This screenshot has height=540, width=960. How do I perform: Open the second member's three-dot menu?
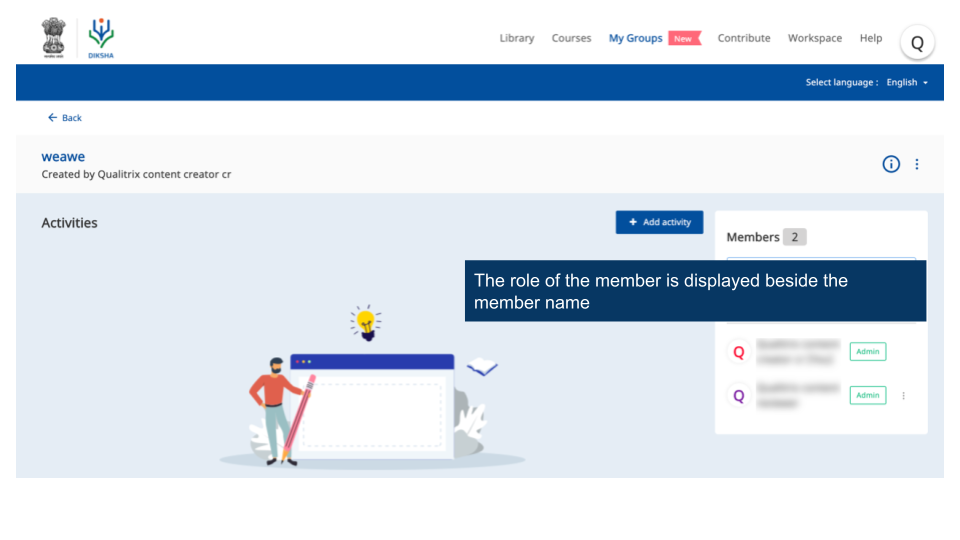(x=903, y=395)
